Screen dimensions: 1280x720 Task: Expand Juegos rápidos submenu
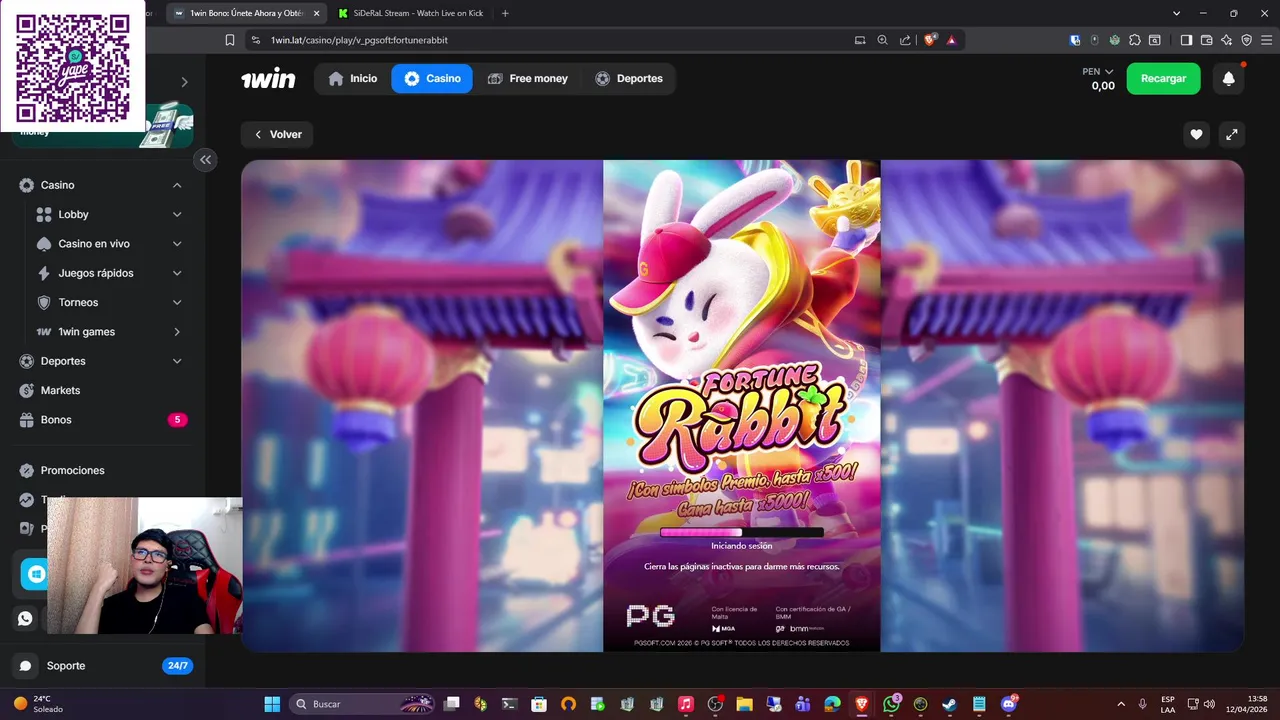[x=177, y=273]
